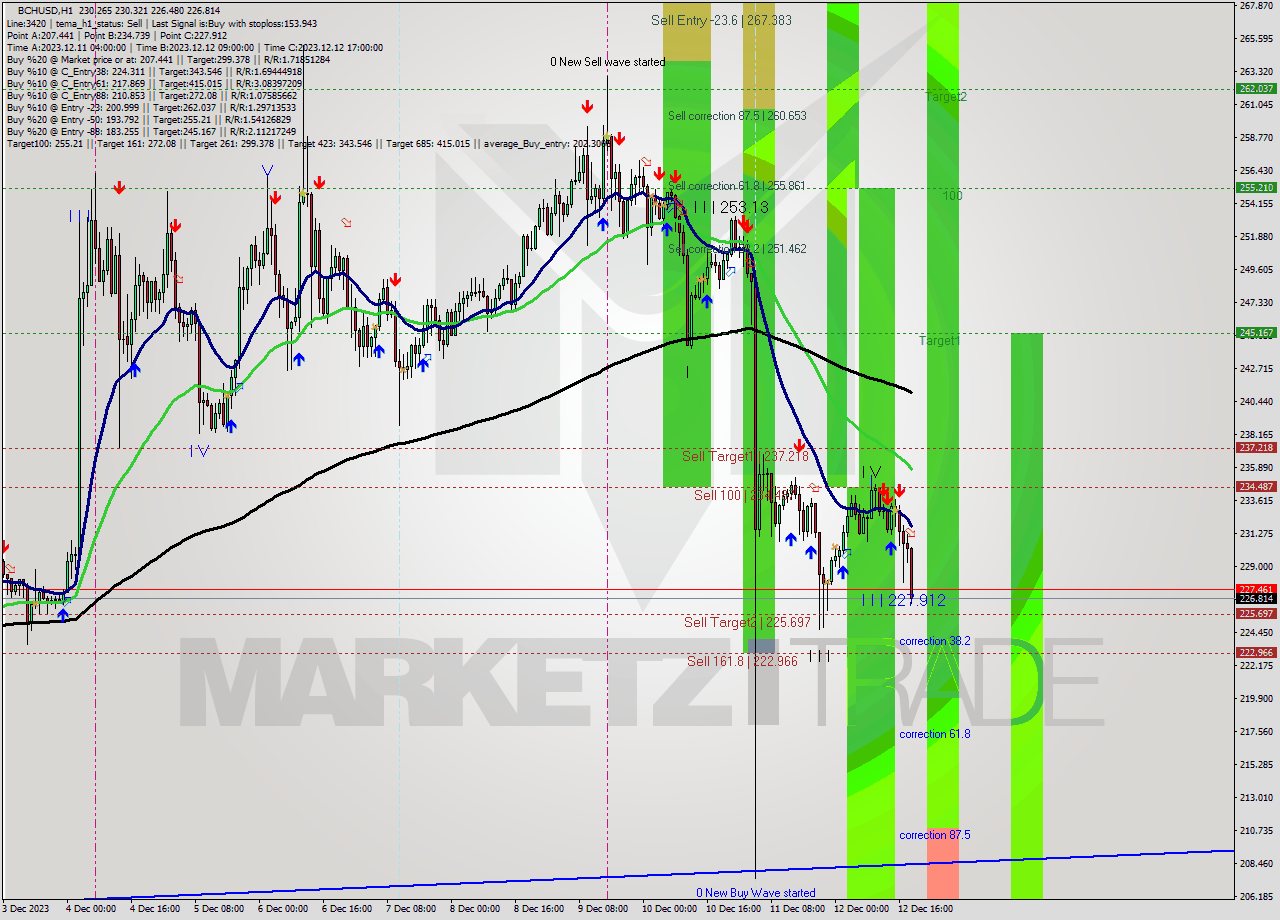1280x920 pixels.
Task: Select the red 222.966 price tag
Action: pos(1256,653)
